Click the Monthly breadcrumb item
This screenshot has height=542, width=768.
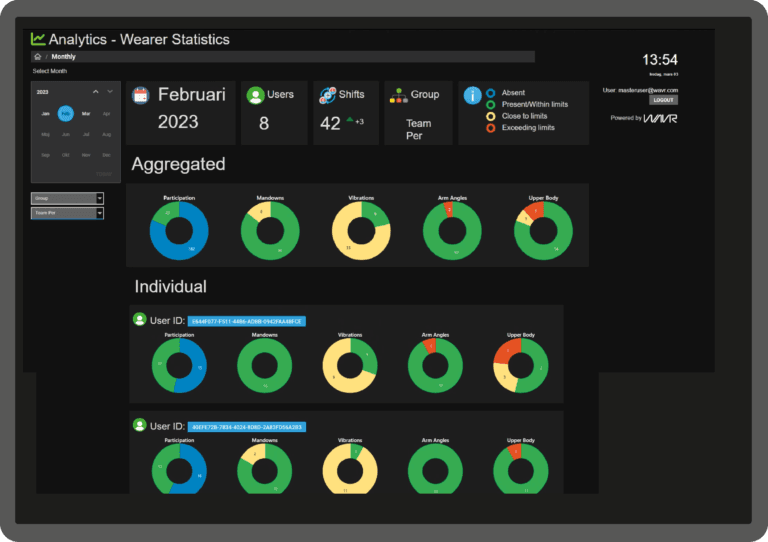pyautogui.click(x=63, y=57)
